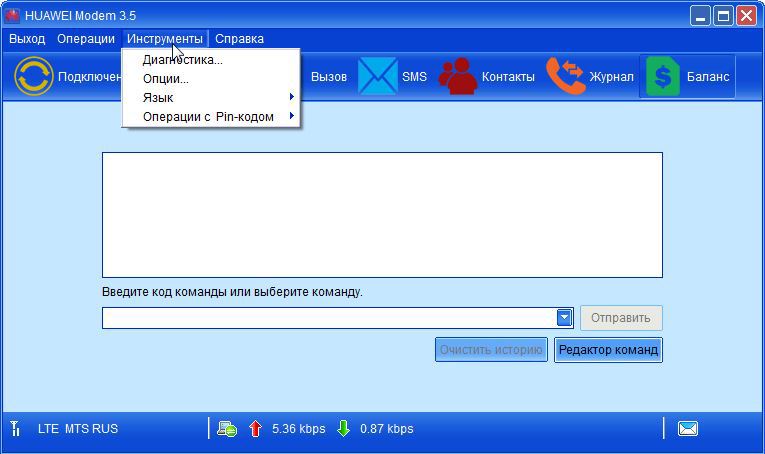The width and height of the screenshot is (765, 454).
Task: Click the Huawei logo in the title bar
Action: [12, 15]
